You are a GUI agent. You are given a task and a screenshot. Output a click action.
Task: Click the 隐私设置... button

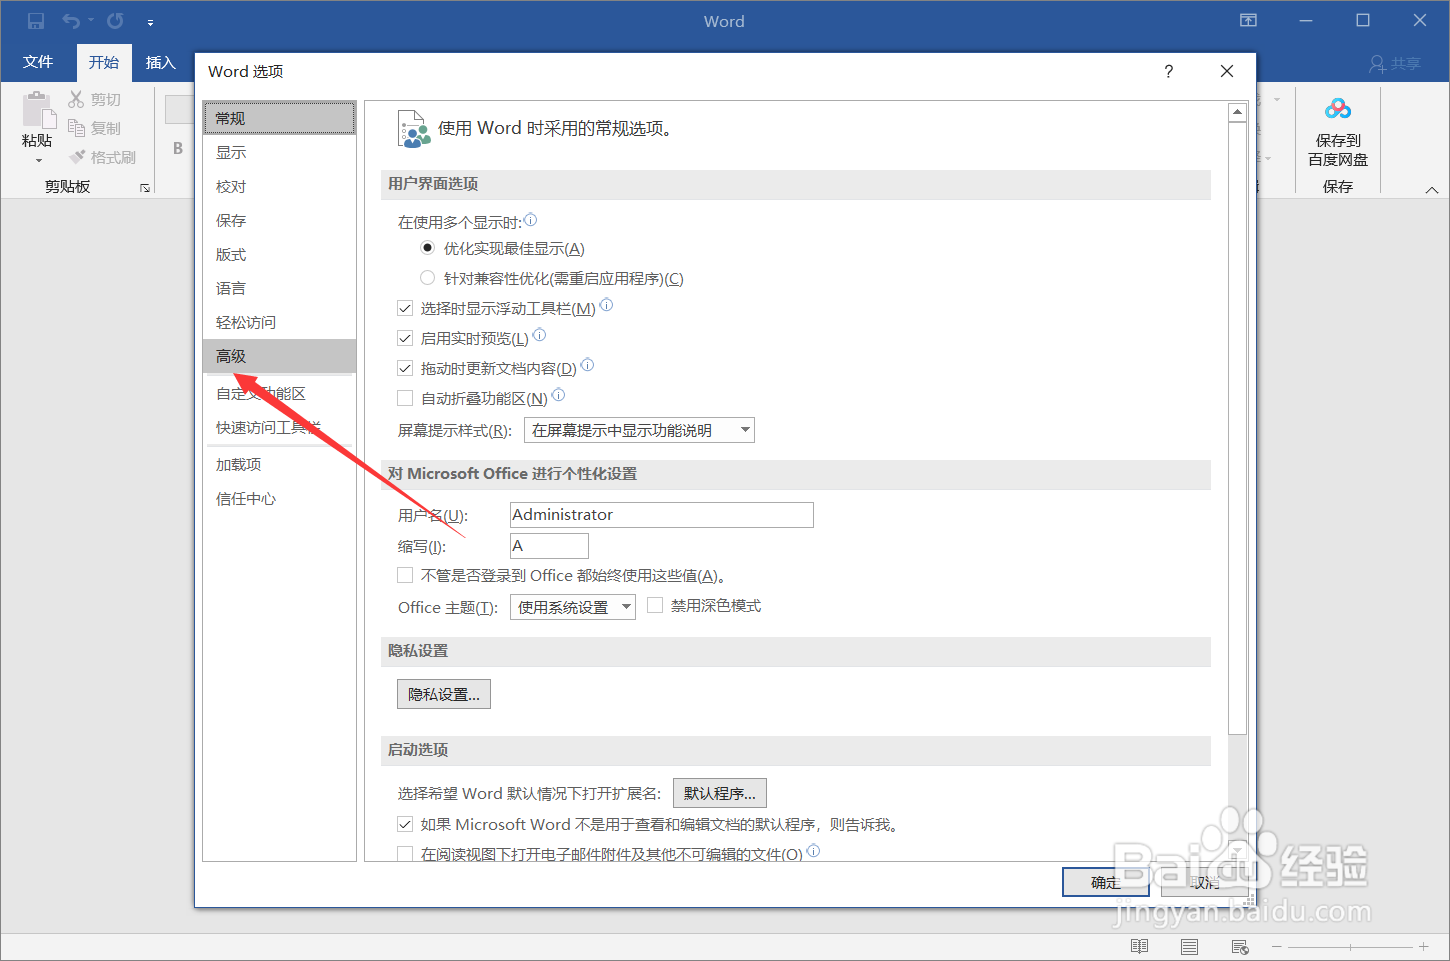coord(444,694)
